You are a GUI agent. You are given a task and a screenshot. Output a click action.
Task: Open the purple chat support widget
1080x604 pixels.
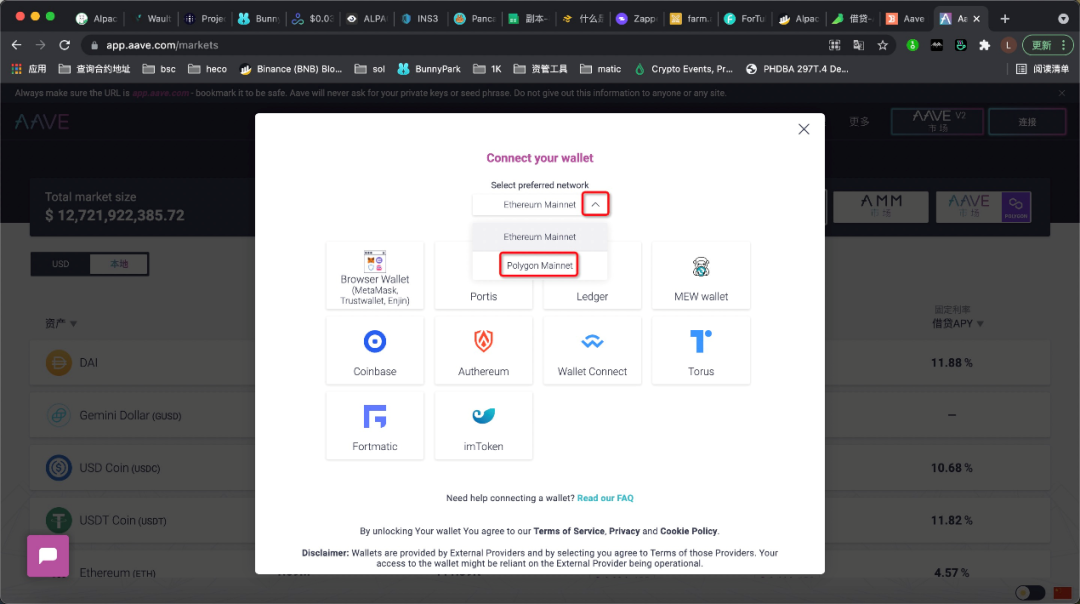tap(48, 556)
